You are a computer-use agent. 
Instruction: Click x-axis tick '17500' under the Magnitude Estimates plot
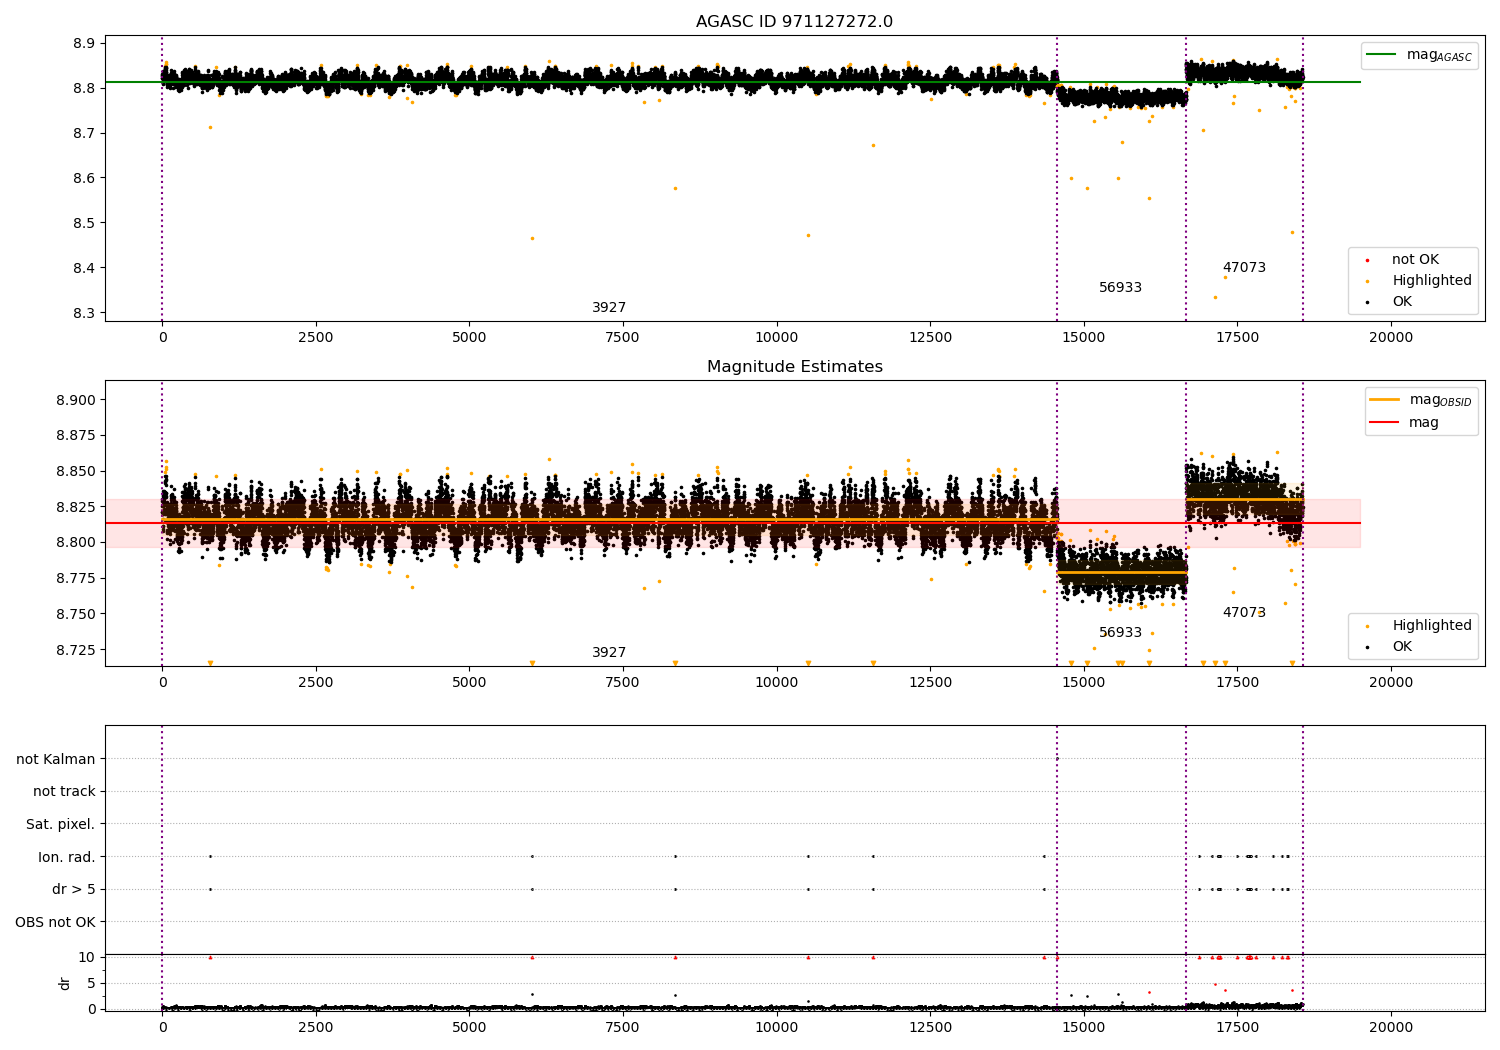click(1237, 683)
